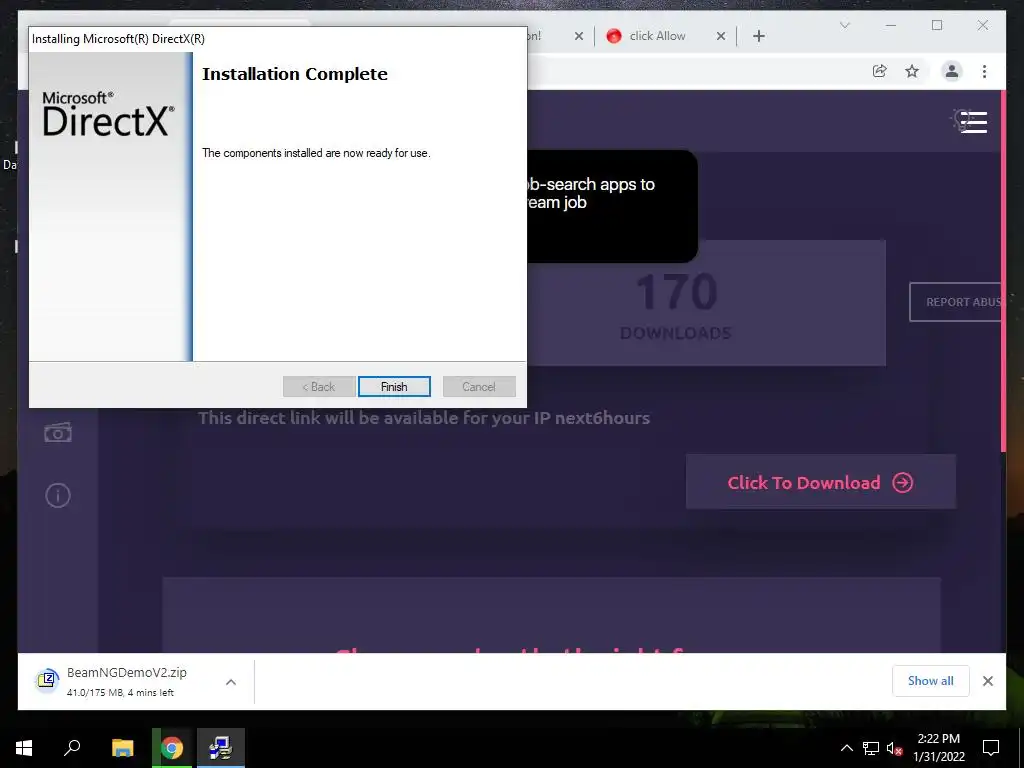Open the taskbar clock and date
Screen dimensions: 1024x768
click(x=938, y=748)
